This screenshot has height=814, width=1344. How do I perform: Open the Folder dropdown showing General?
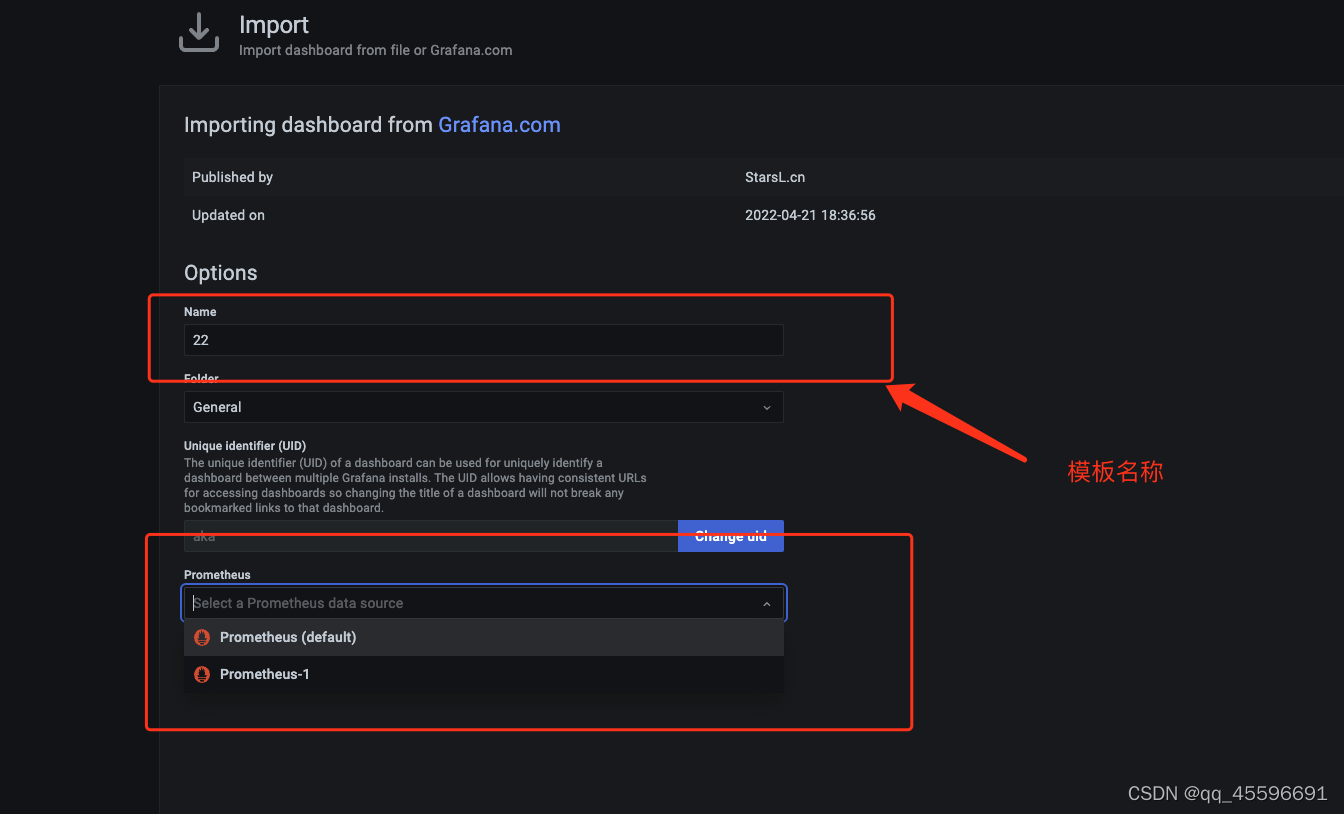[483, 407]
